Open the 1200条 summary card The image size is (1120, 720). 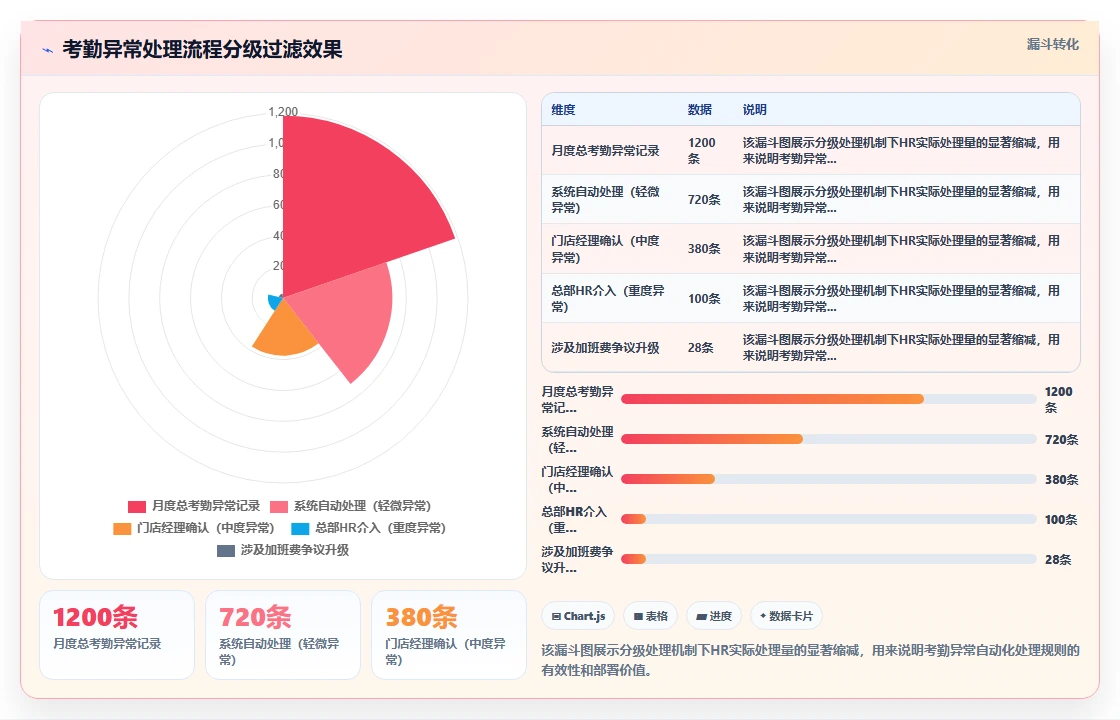pos(117,635)
